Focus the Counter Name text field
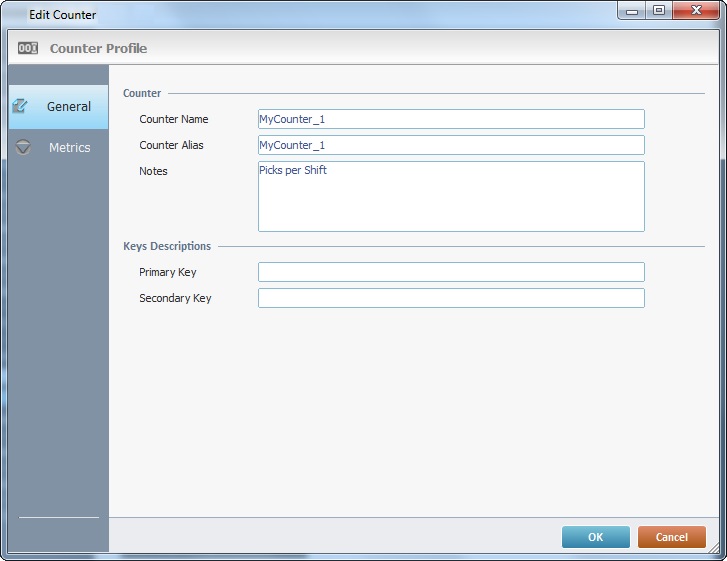Viewport: 727px width, 561px height. point(451,119)
